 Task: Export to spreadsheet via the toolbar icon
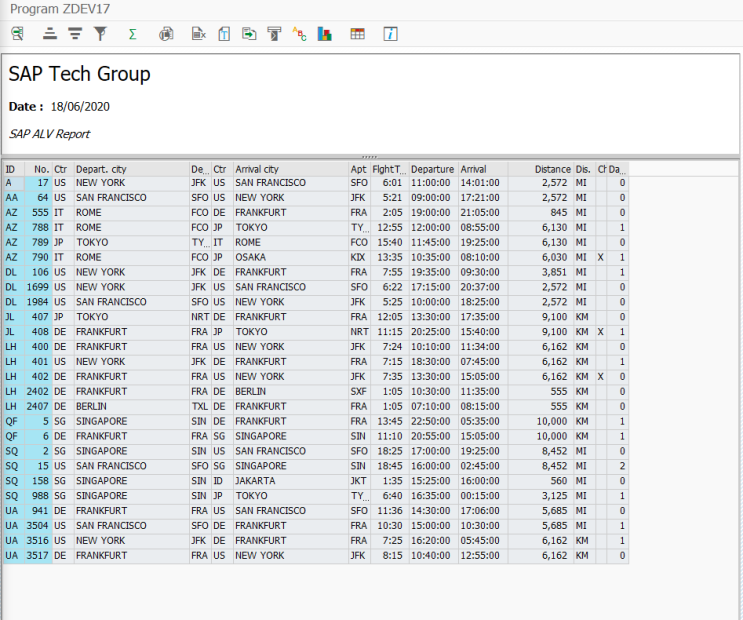(199, 34)
